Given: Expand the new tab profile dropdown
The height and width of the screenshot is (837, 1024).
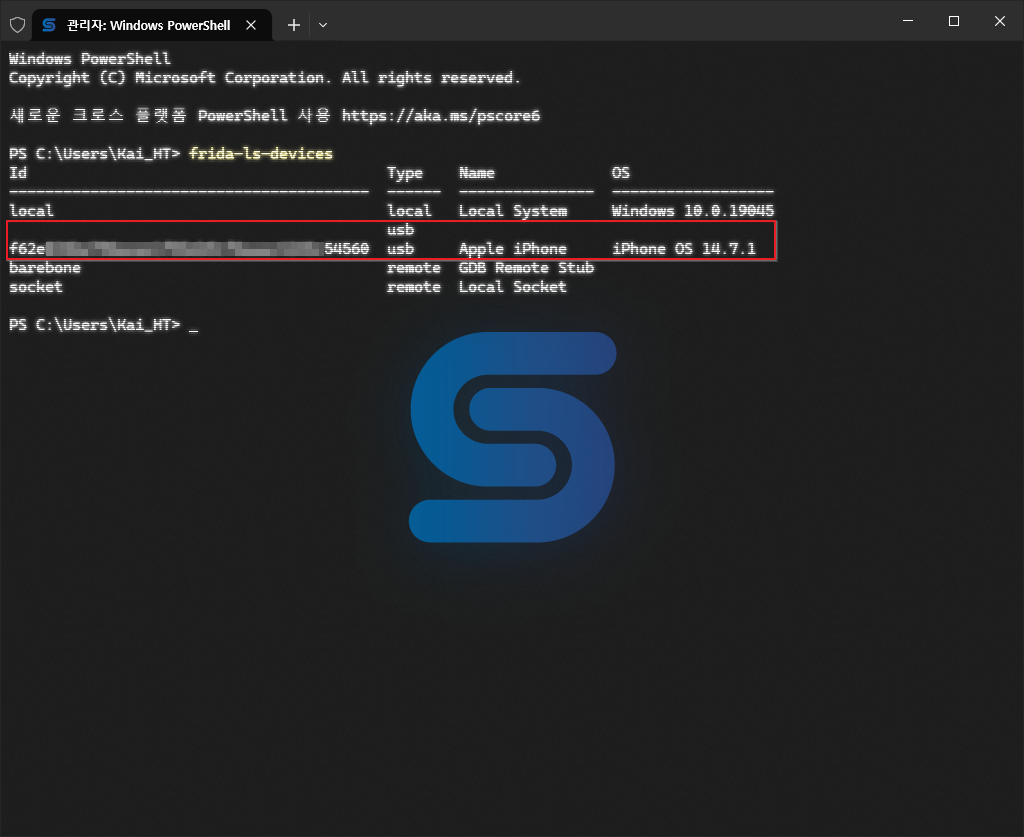Looking at the screenshot, I should [x=323, y=25].
